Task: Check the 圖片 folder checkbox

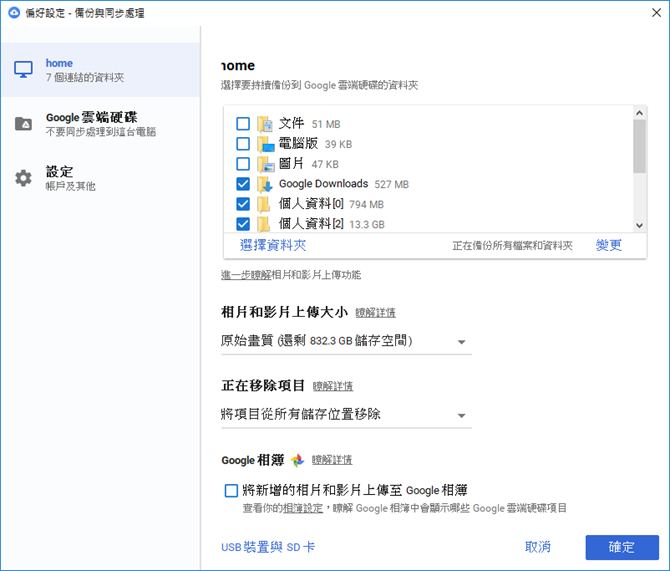Action: [243, 164]
